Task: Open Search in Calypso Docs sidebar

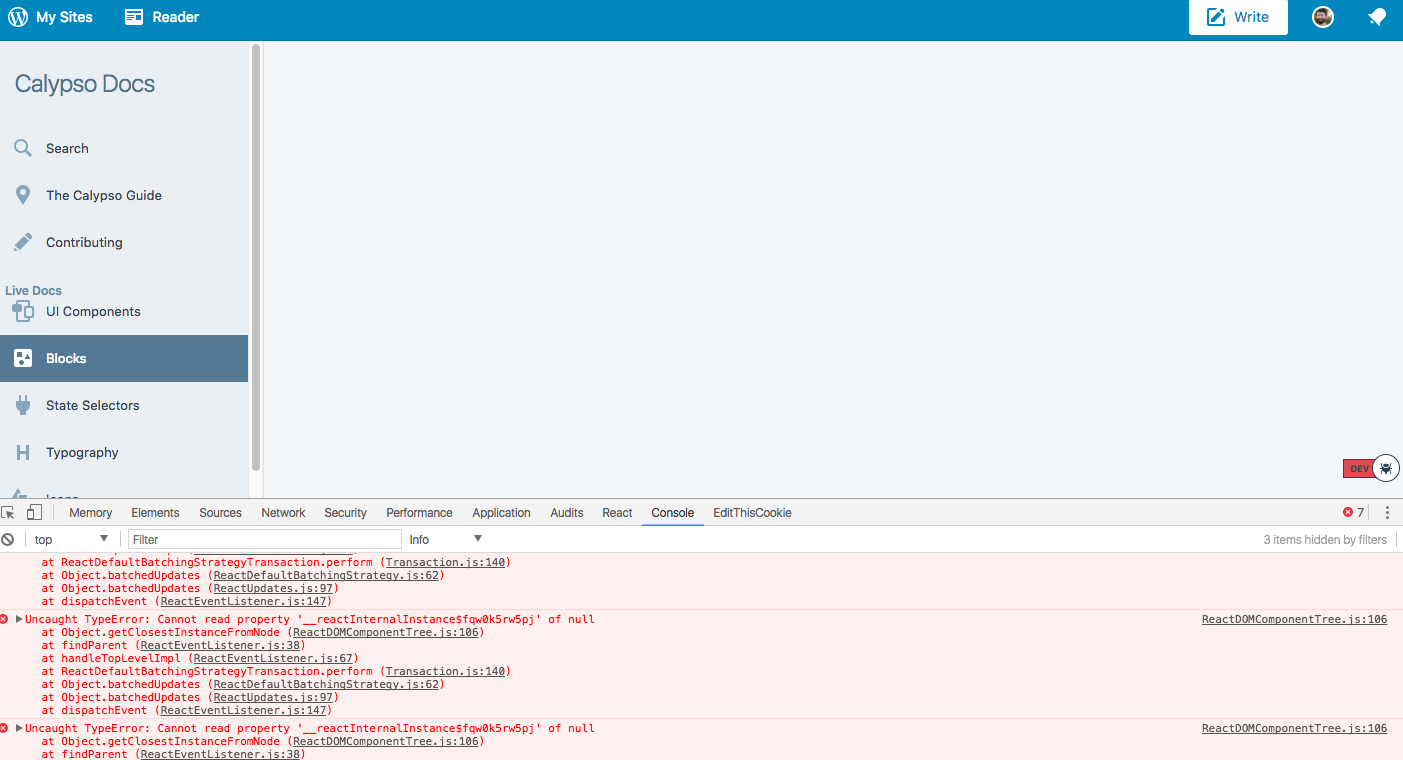Action: [124, 148]
